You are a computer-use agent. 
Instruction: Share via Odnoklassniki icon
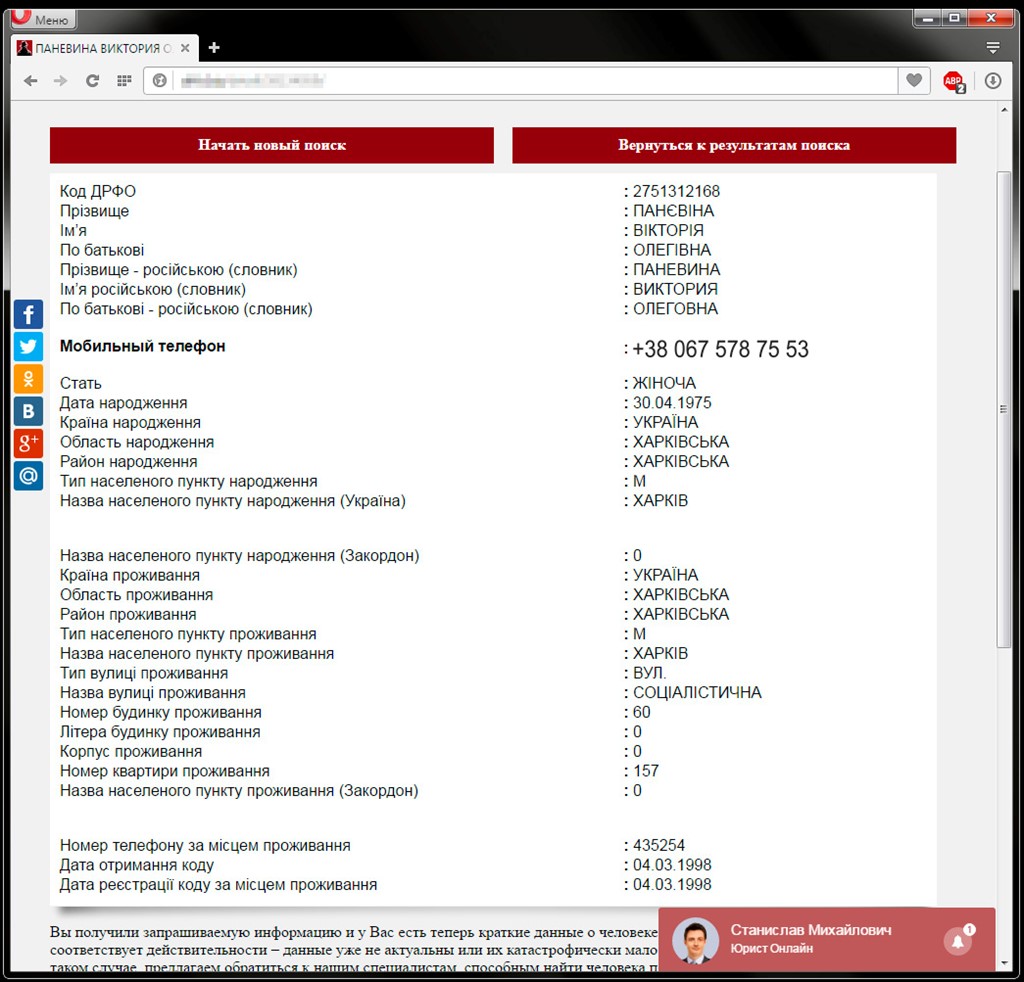coord(28,379)
